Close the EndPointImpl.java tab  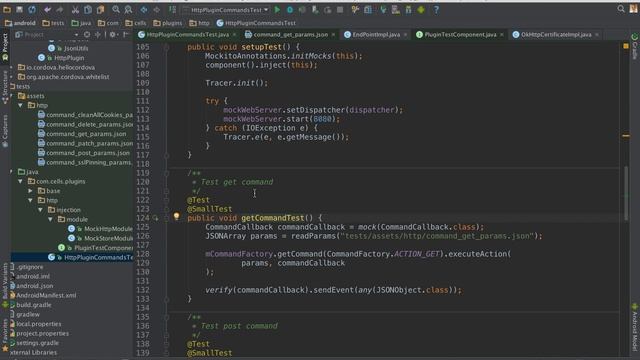click(405, 35)
